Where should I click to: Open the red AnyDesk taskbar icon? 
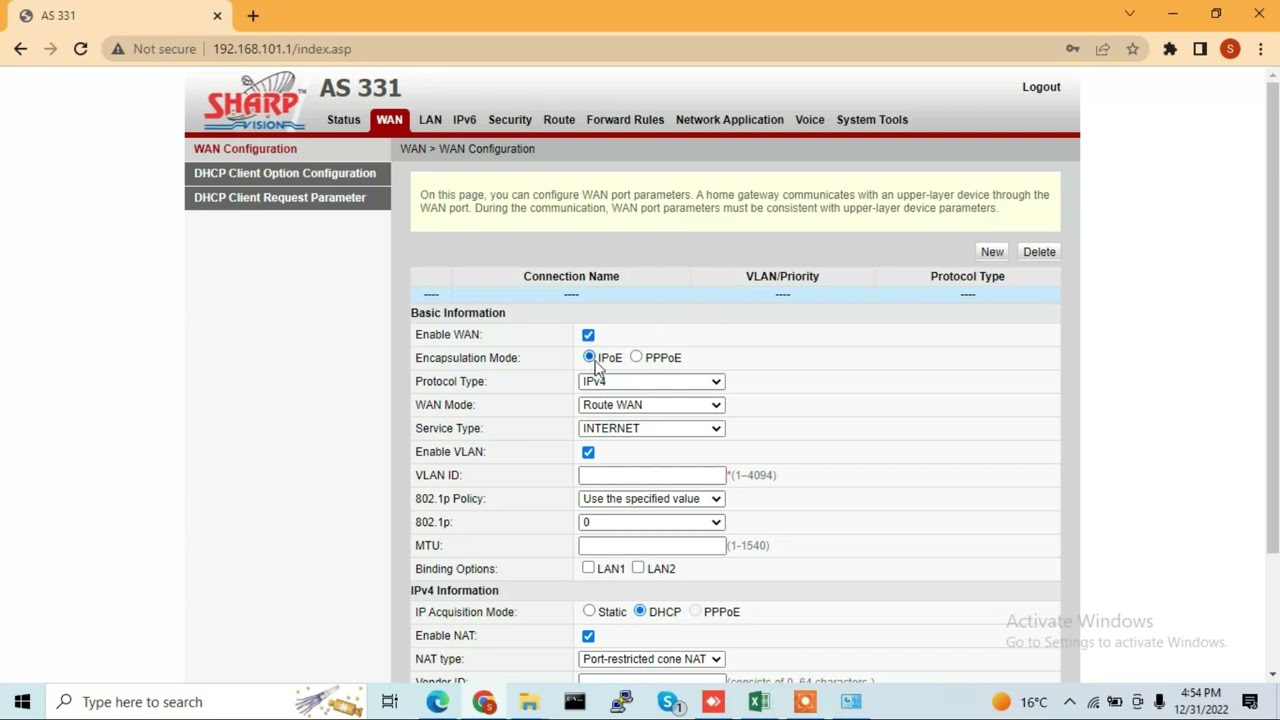(x=713, y=701)
